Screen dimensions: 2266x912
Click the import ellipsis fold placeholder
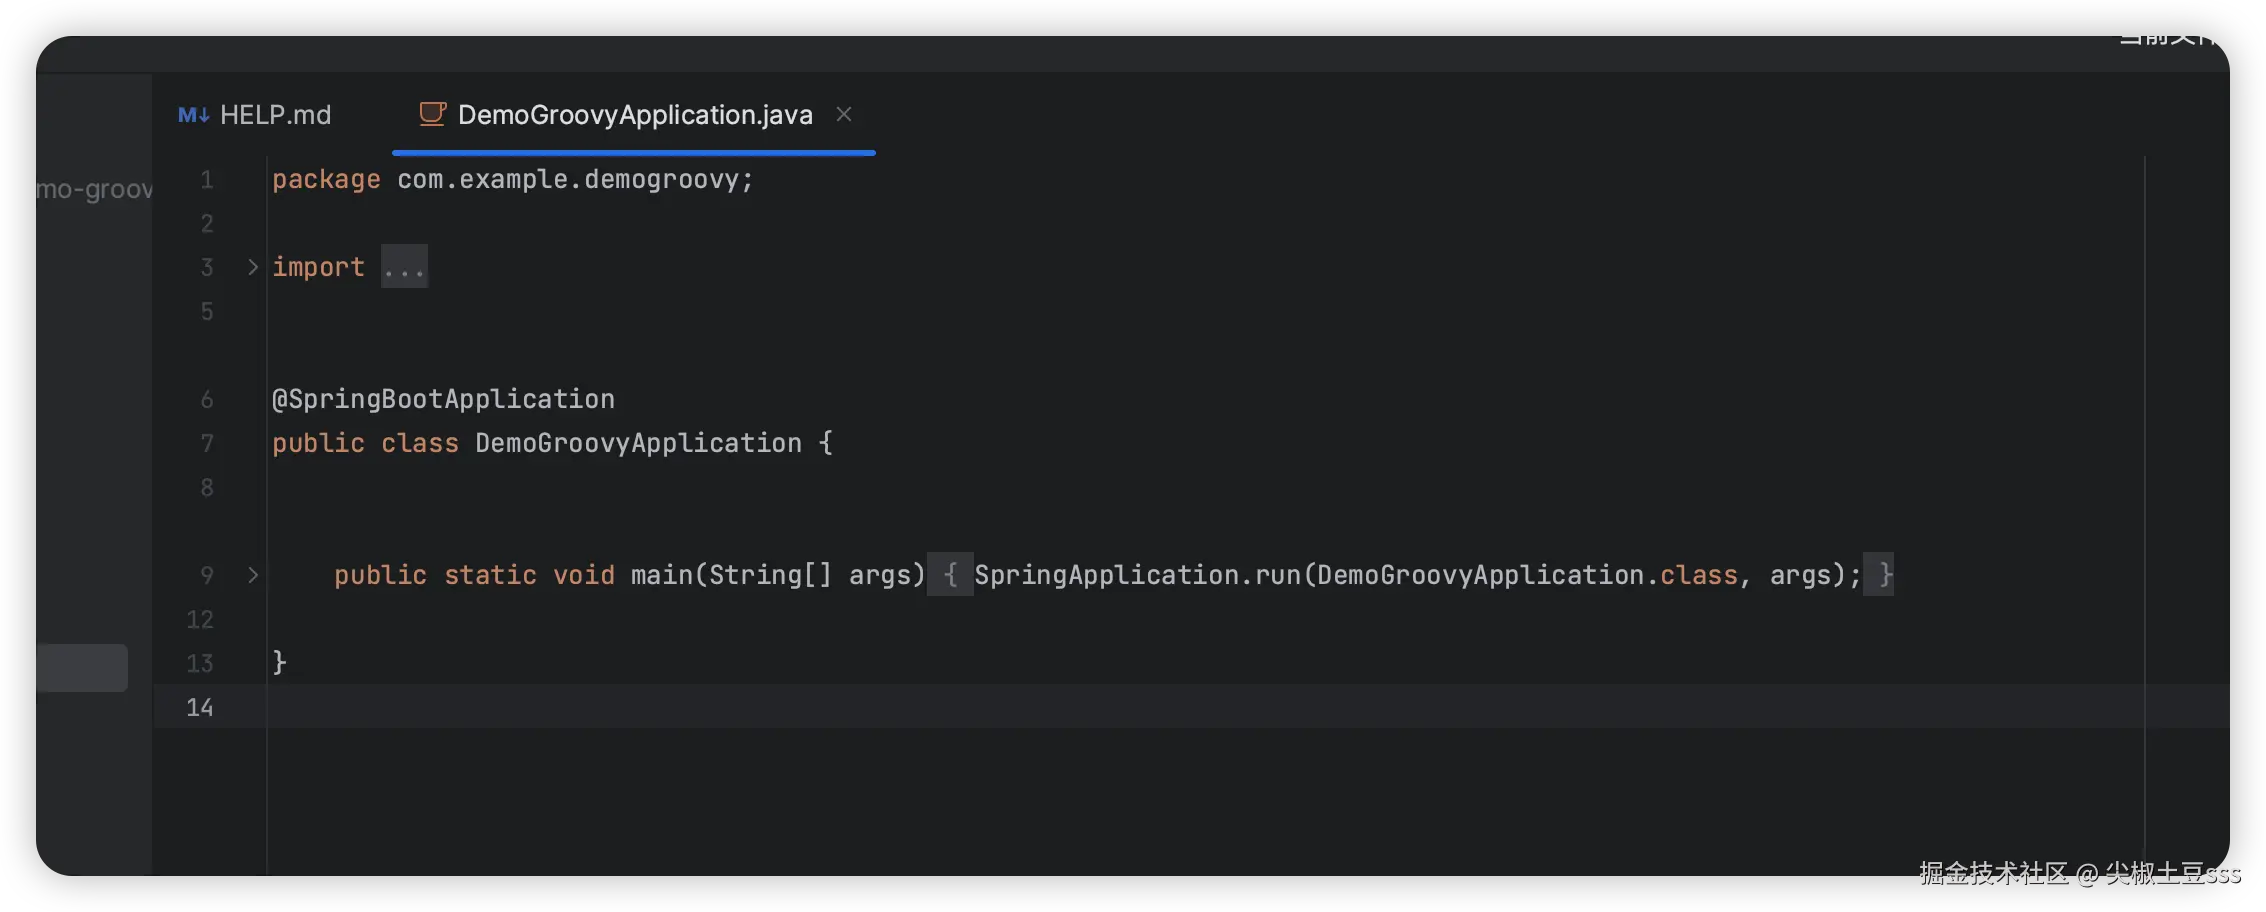click(404, 267)
